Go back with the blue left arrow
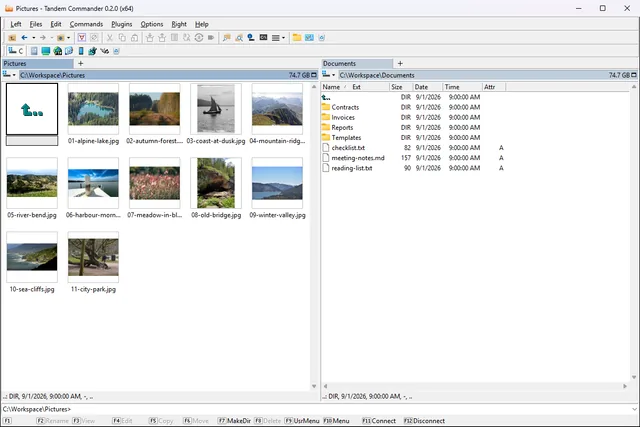 [x=24, y=38]
